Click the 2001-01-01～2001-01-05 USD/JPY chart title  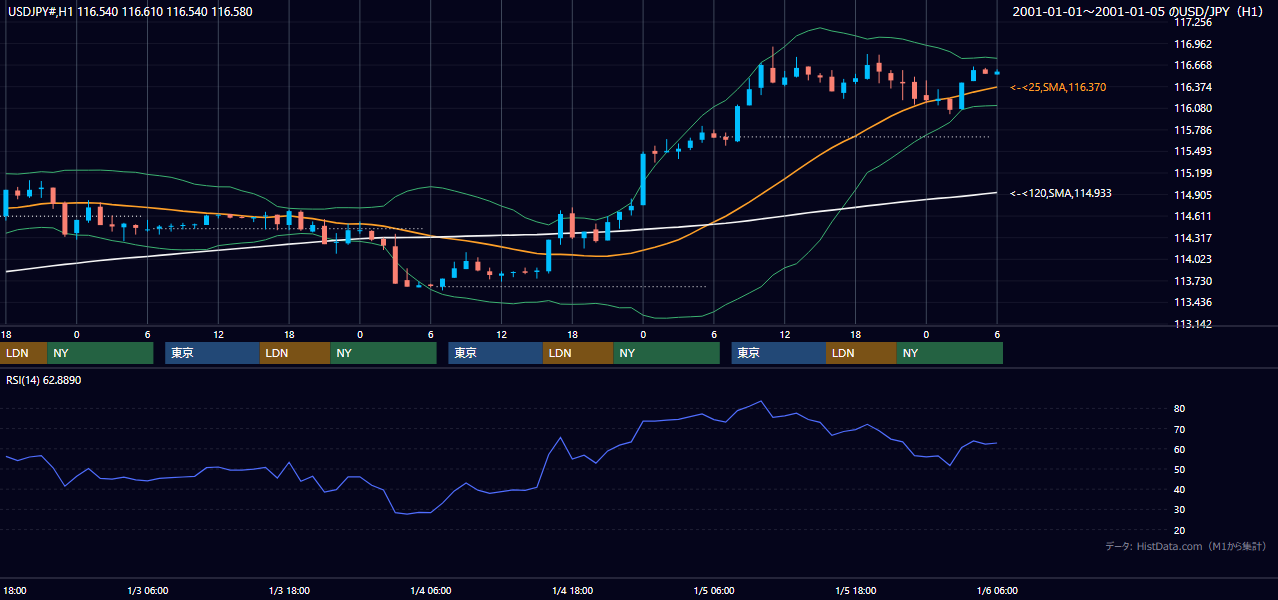click(x=1139, y=12)
